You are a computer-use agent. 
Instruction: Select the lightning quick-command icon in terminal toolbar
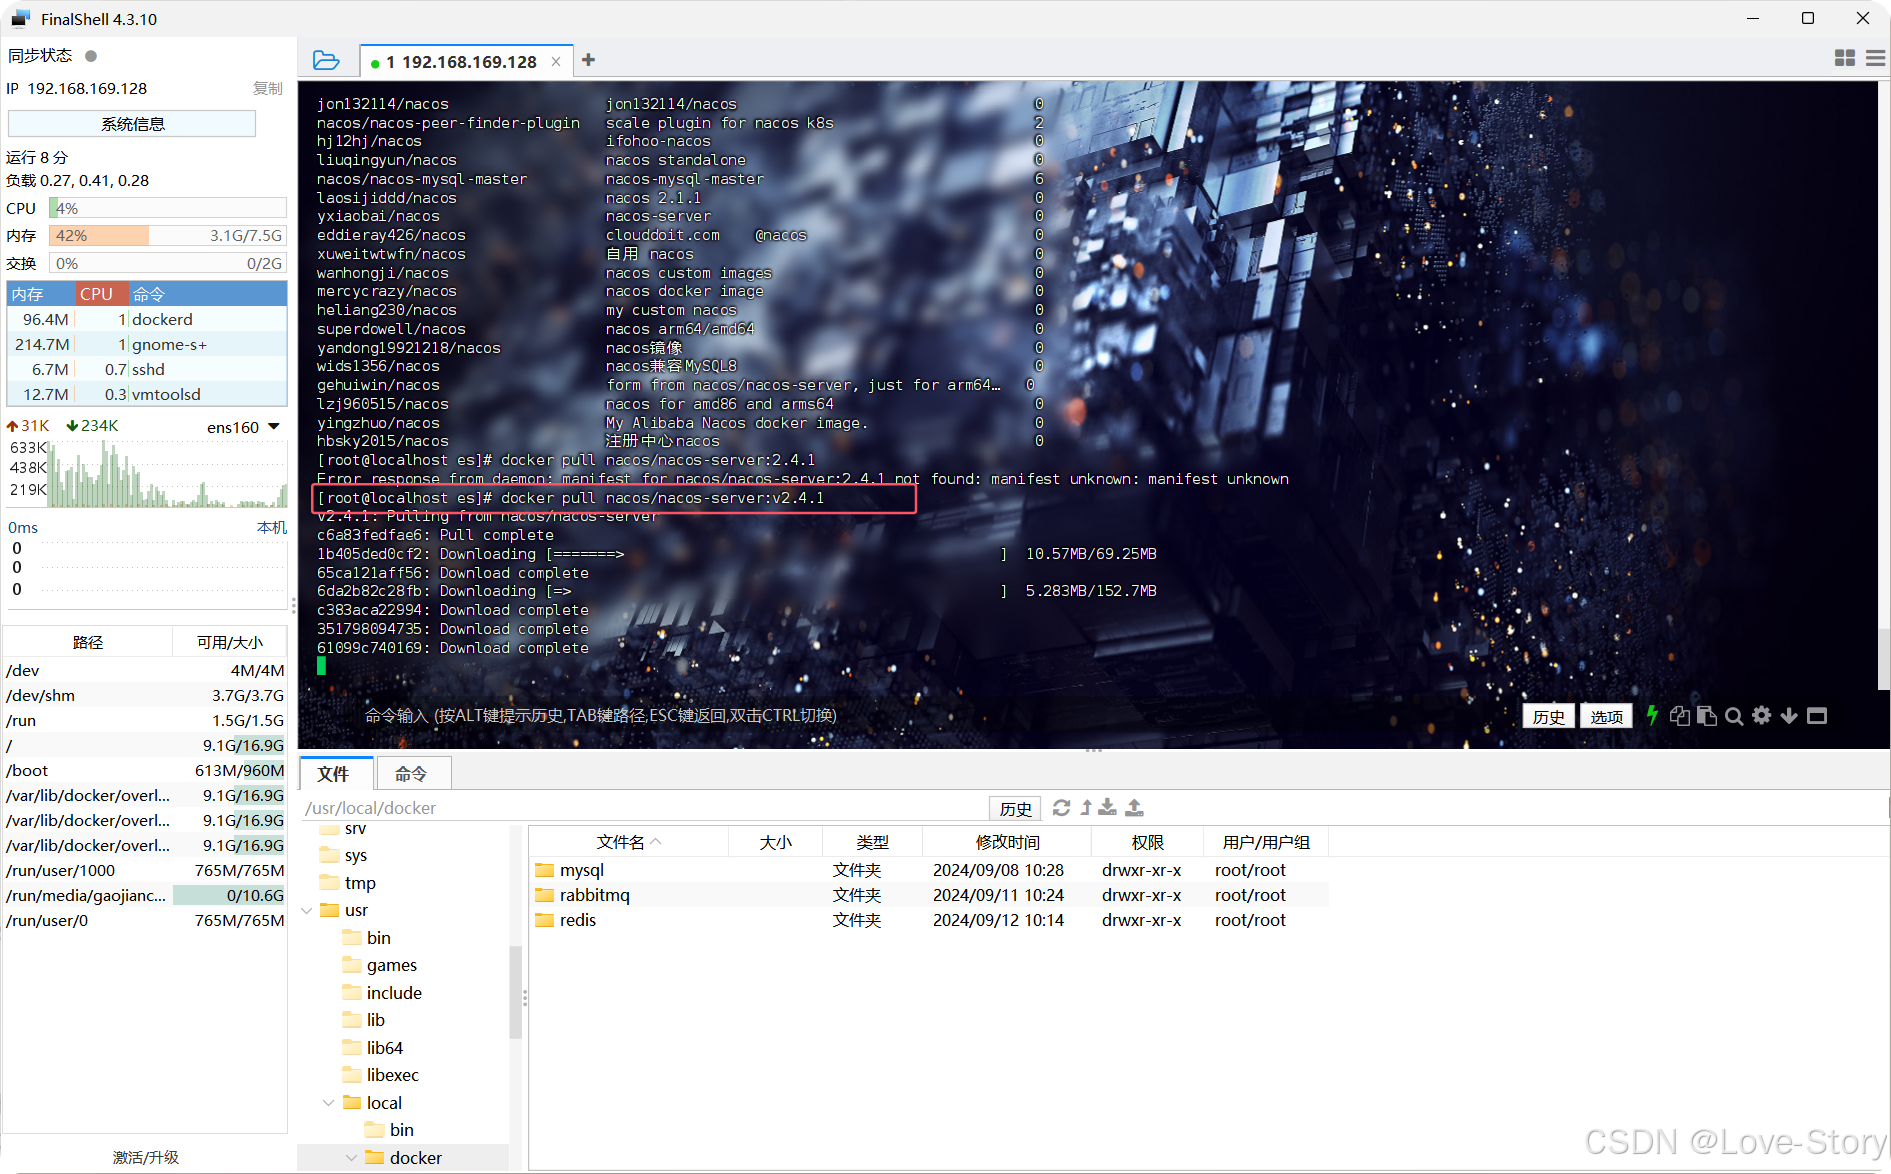point(1652,715)
